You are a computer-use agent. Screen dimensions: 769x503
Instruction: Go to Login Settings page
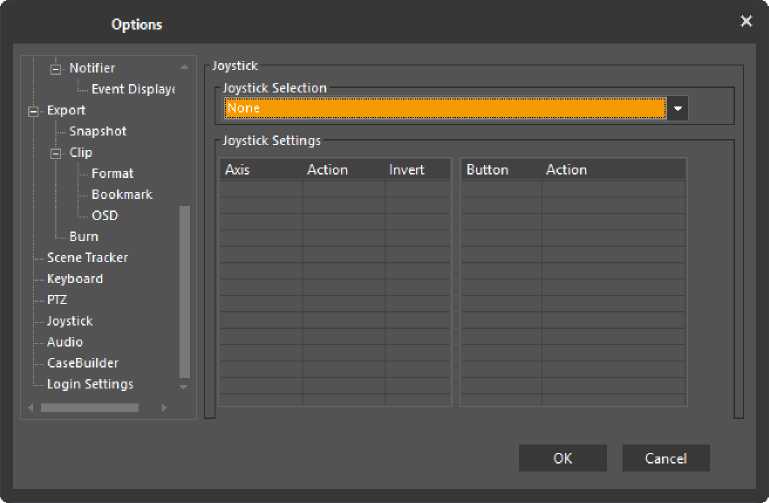(x=89, y=384)
